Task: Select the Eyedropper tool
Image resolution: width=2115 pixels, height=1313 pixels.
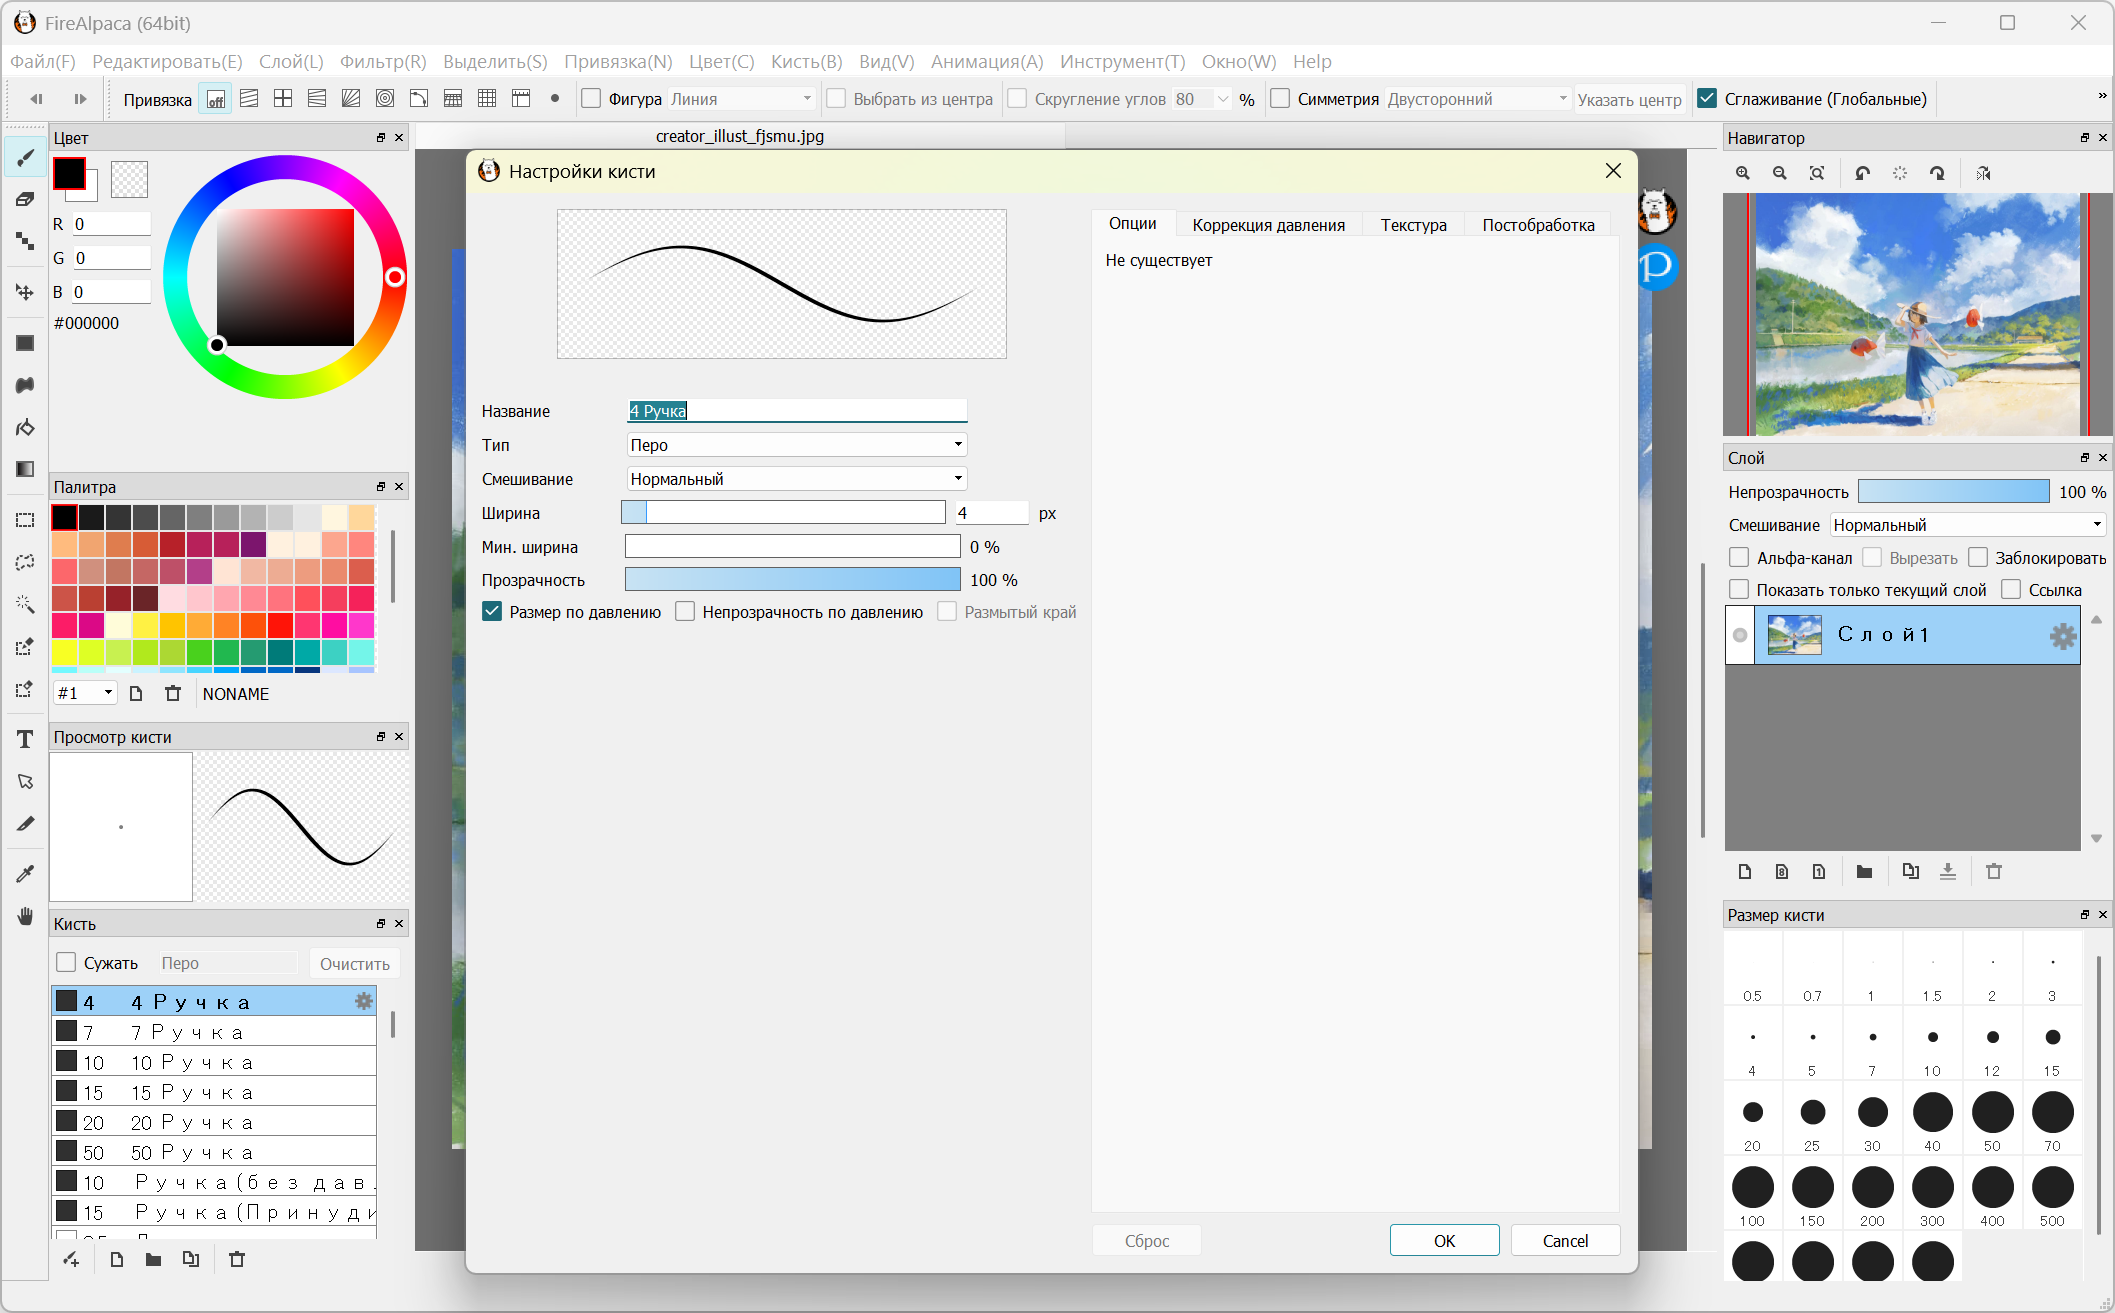Action: [25, 873]
